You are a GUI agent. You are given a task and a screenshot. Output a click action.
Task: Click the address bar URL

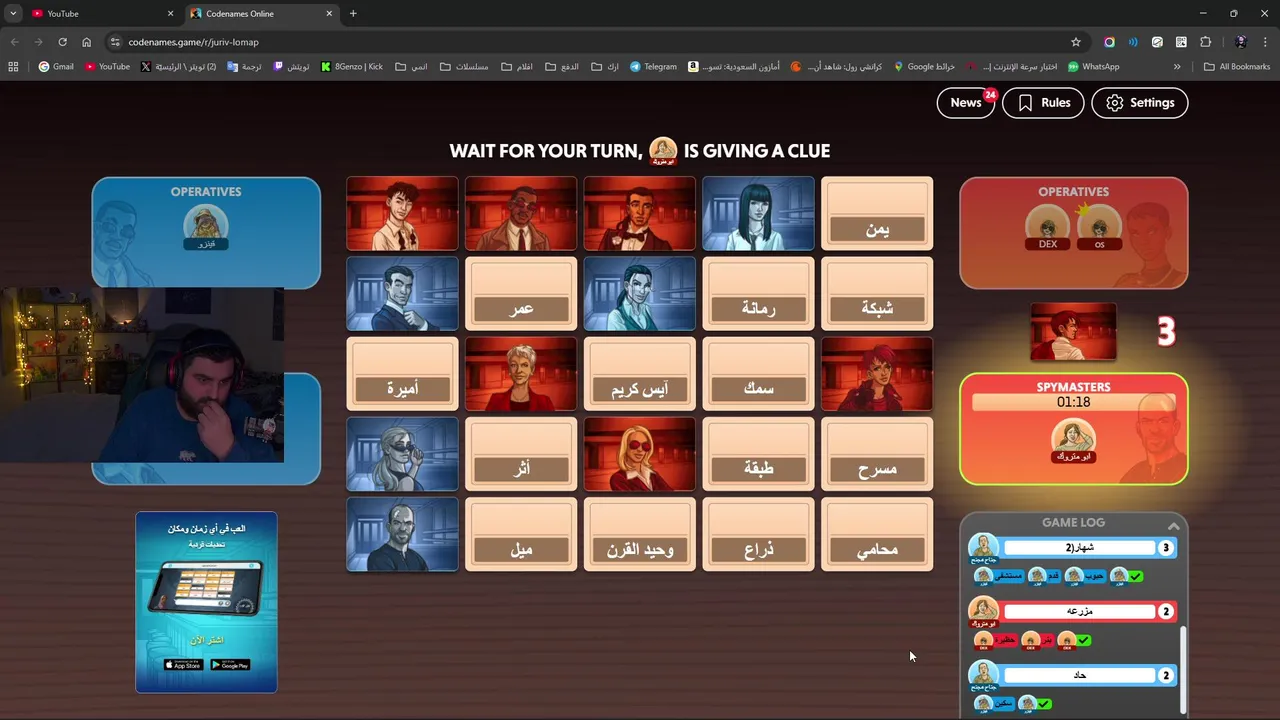tap(193, 42)
